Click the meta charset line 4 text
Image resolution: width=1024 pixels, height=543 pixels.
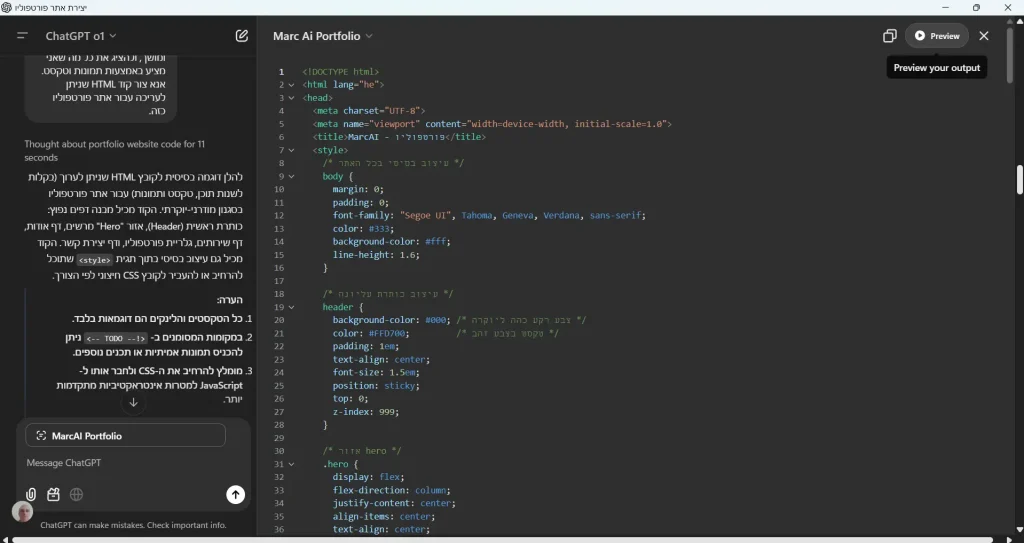coord(369,111)
